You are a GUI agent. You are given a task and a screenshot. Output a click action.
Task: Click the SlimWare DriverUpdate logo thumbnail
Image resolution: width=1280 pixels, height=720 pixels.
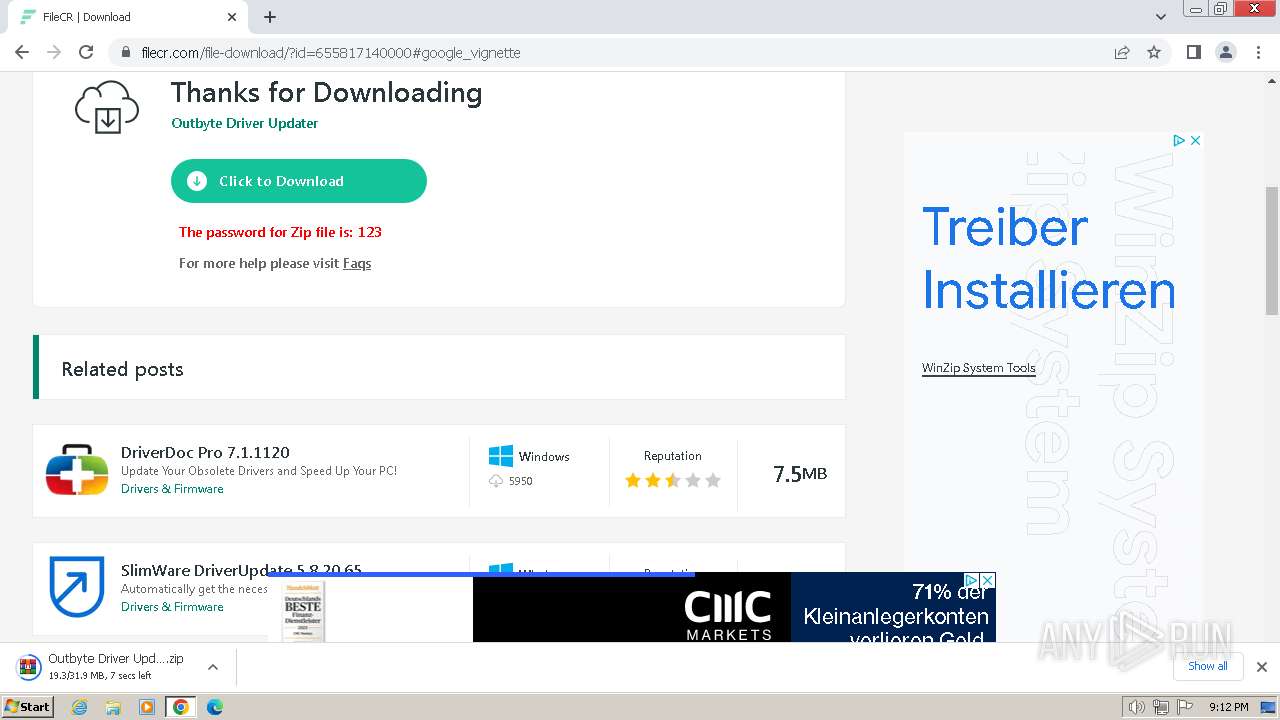[77, 586]
